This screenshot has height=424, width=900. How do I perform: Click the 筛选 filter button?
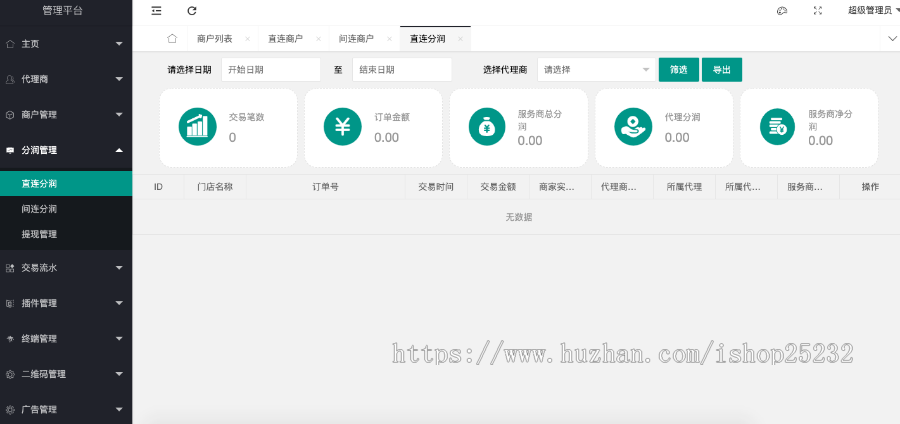678,70
